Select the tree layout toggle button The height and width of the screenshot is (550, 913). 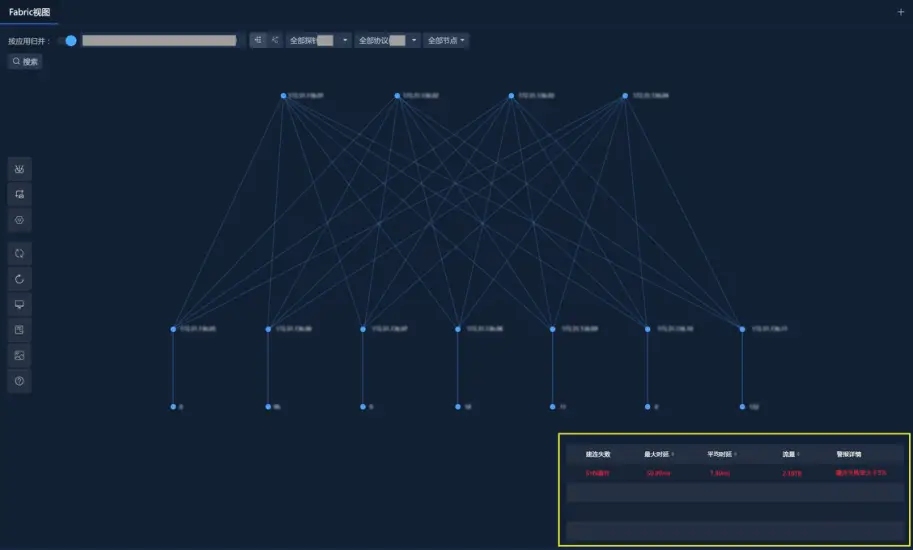(x=258, y=41)
